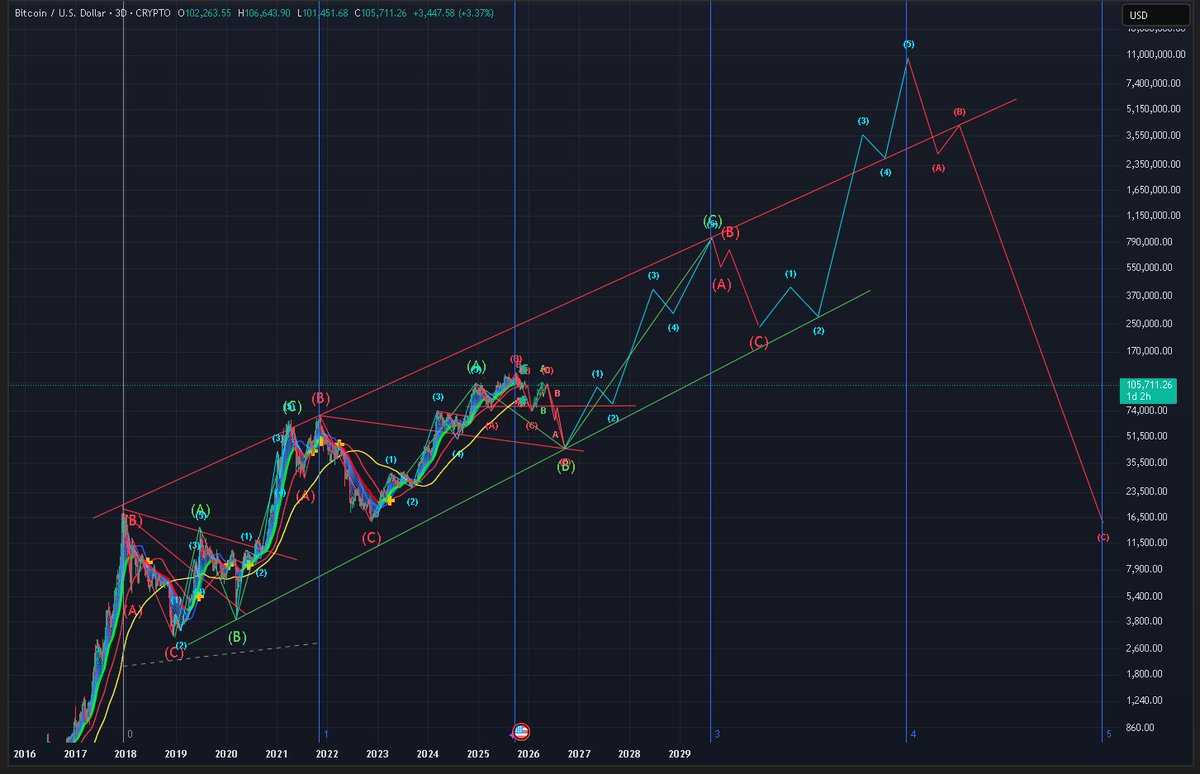The image size is (1200, 774).
Task: Click the 2017 label on time axis
Action: 74,753
